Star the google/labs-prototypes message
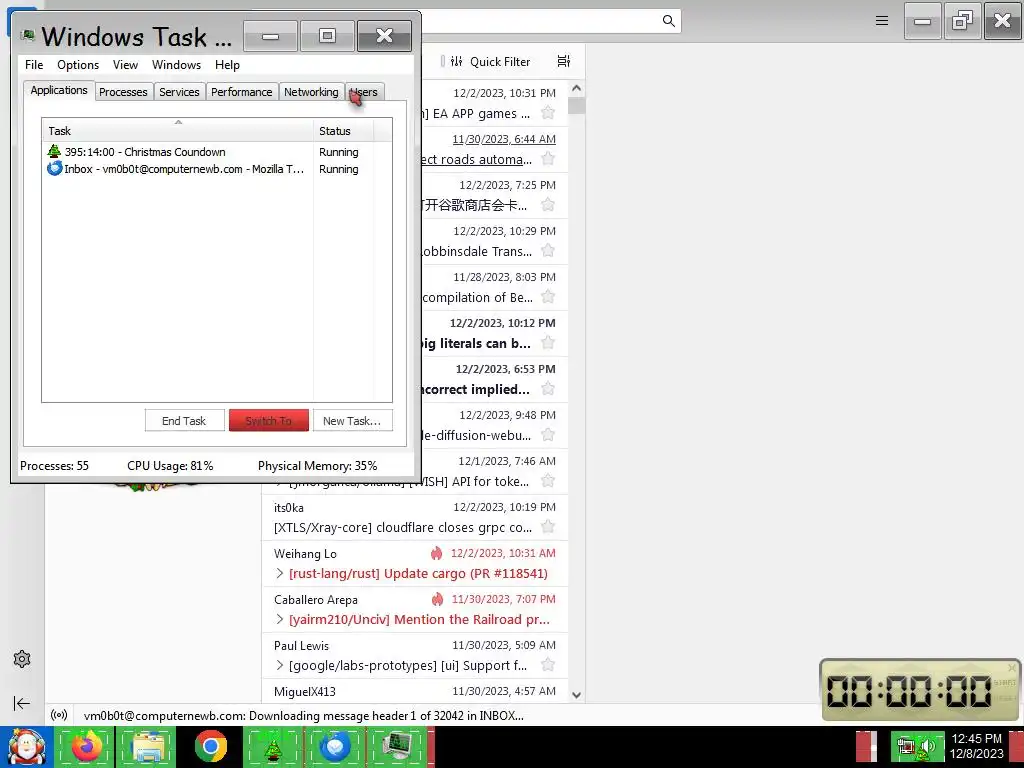 (548, 665)
